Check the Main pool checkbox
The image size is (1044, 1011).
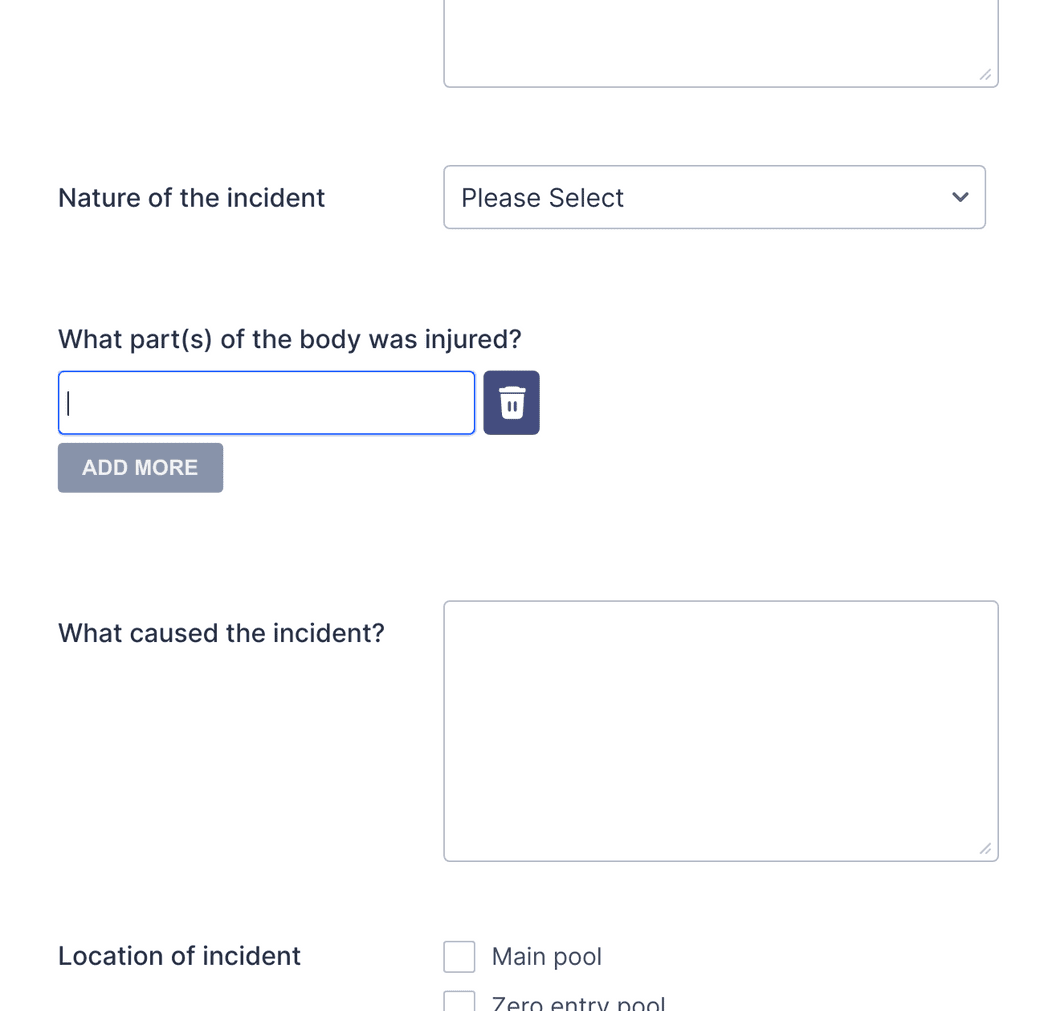click(459, 957)
